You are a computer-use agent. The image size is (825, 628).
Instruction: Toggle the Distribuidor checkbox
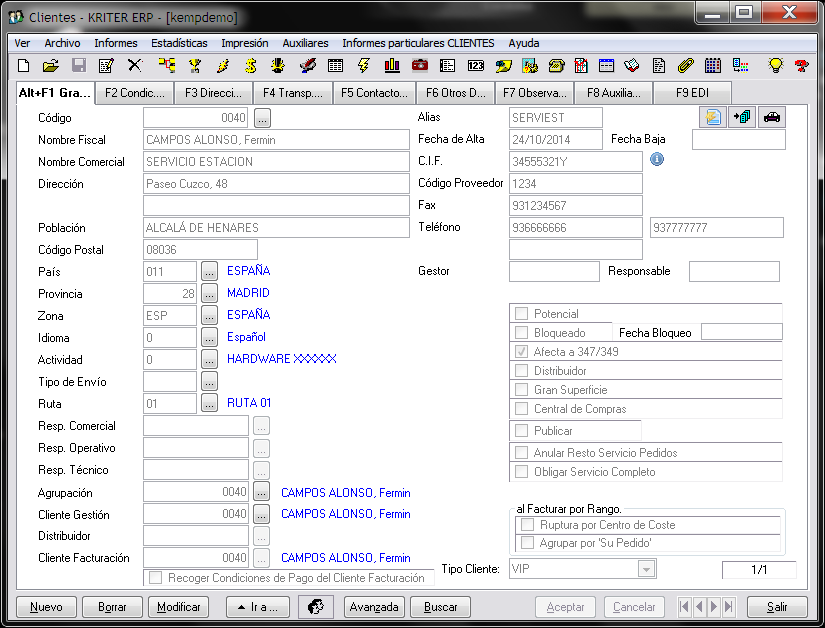(x=521, y=370)
